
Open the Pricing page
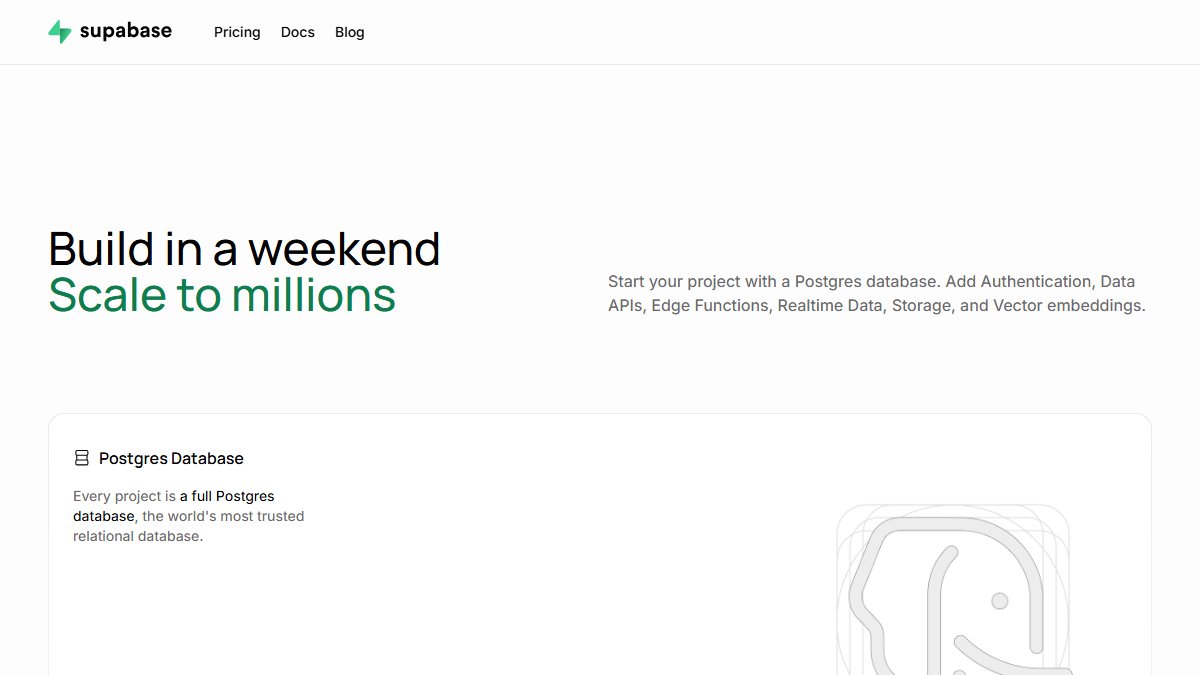(237, 32)
